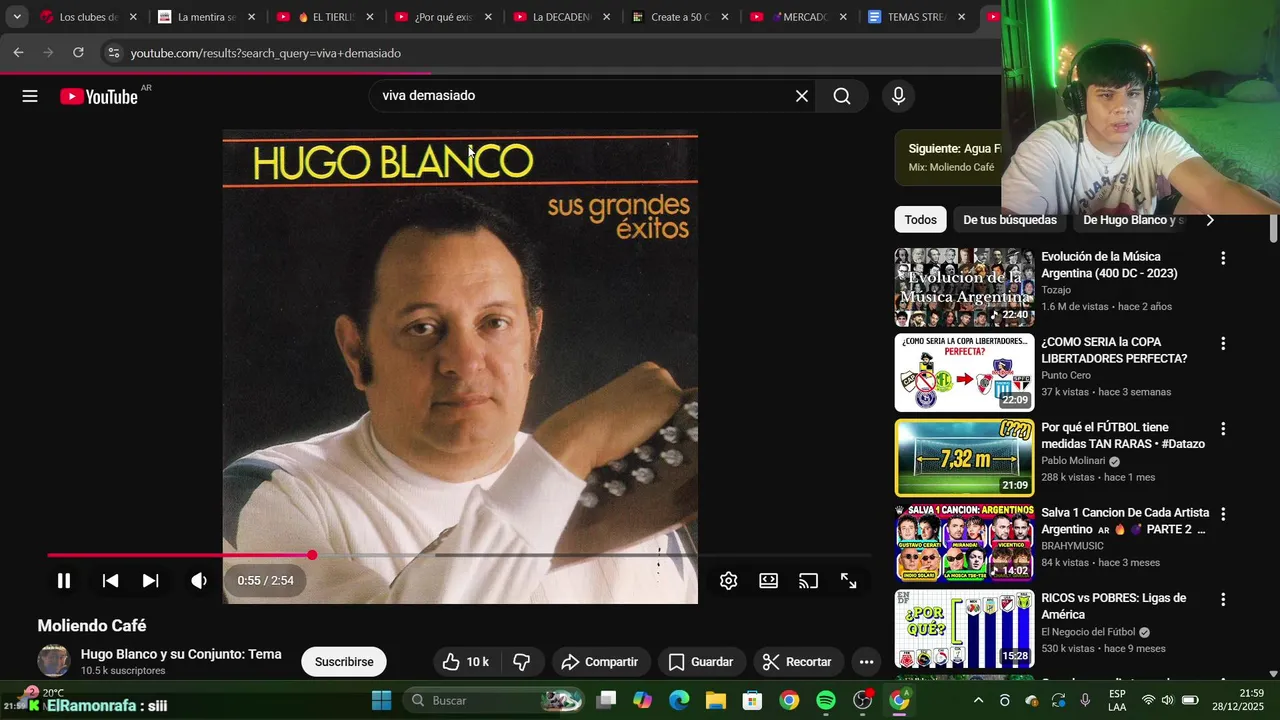Image resolution: width=1280 pixels, height=720 pixels.
Task: Like the video with 10 k likes
Action: pyautogui.click(x=467, y=662)
